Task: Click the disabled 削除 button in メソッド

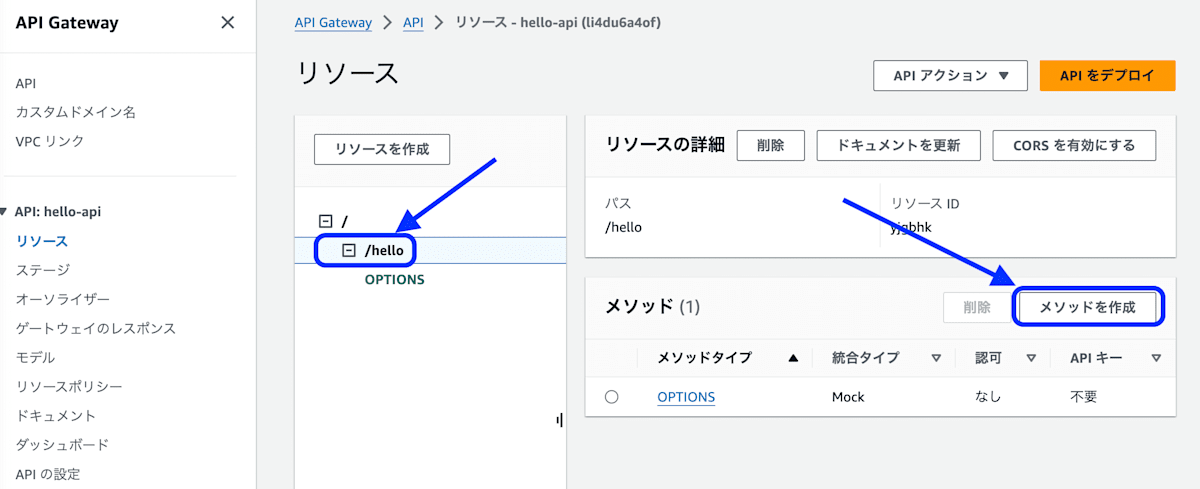Action: (977, 307)
